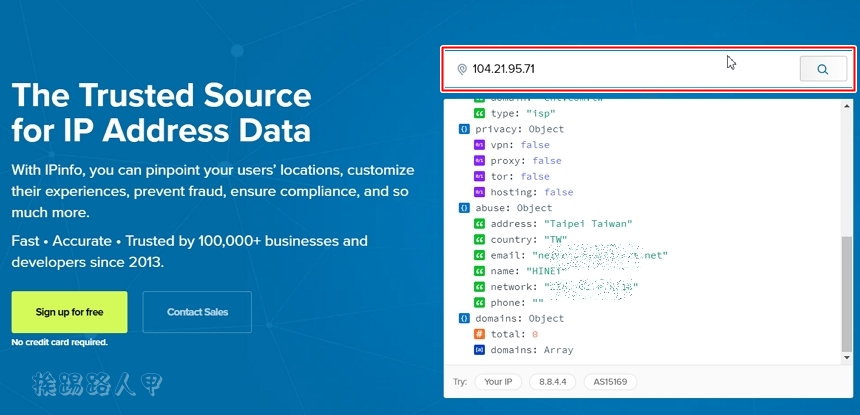Click the boolean icon beside proxy
This screenshot has height=415, width=860.
pos(479,161)
